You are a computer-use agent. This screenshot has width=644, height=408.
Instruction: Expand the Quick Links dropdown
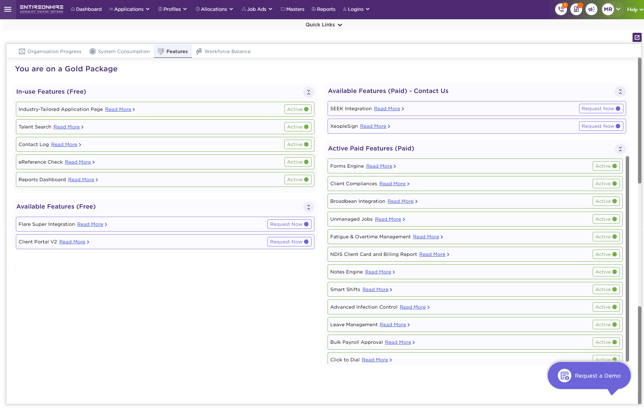tap(323, 25)
